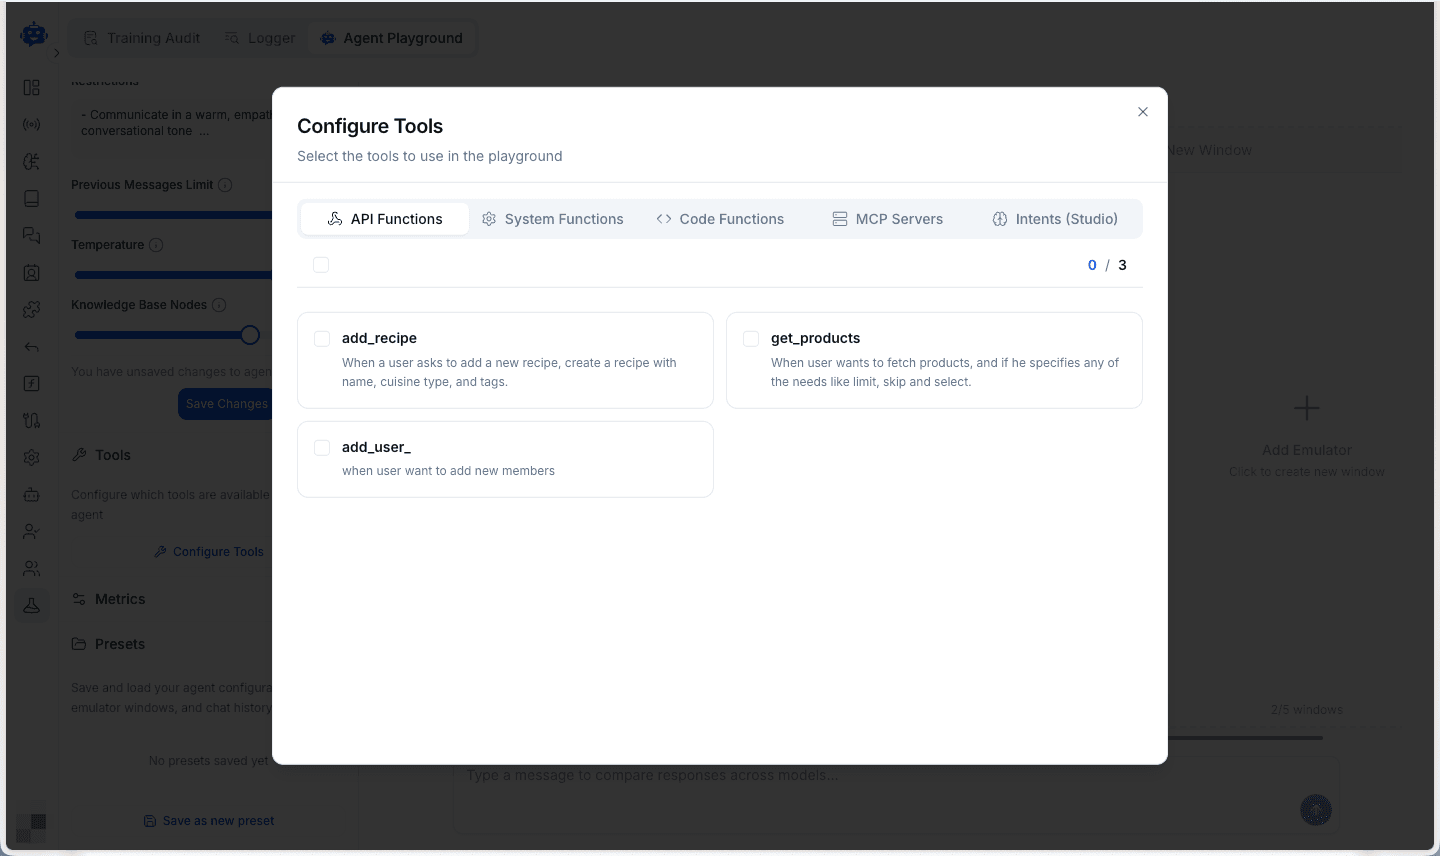1440x856 pixels.
Task: Open the Code Functions tab
Action: (720, 218)
